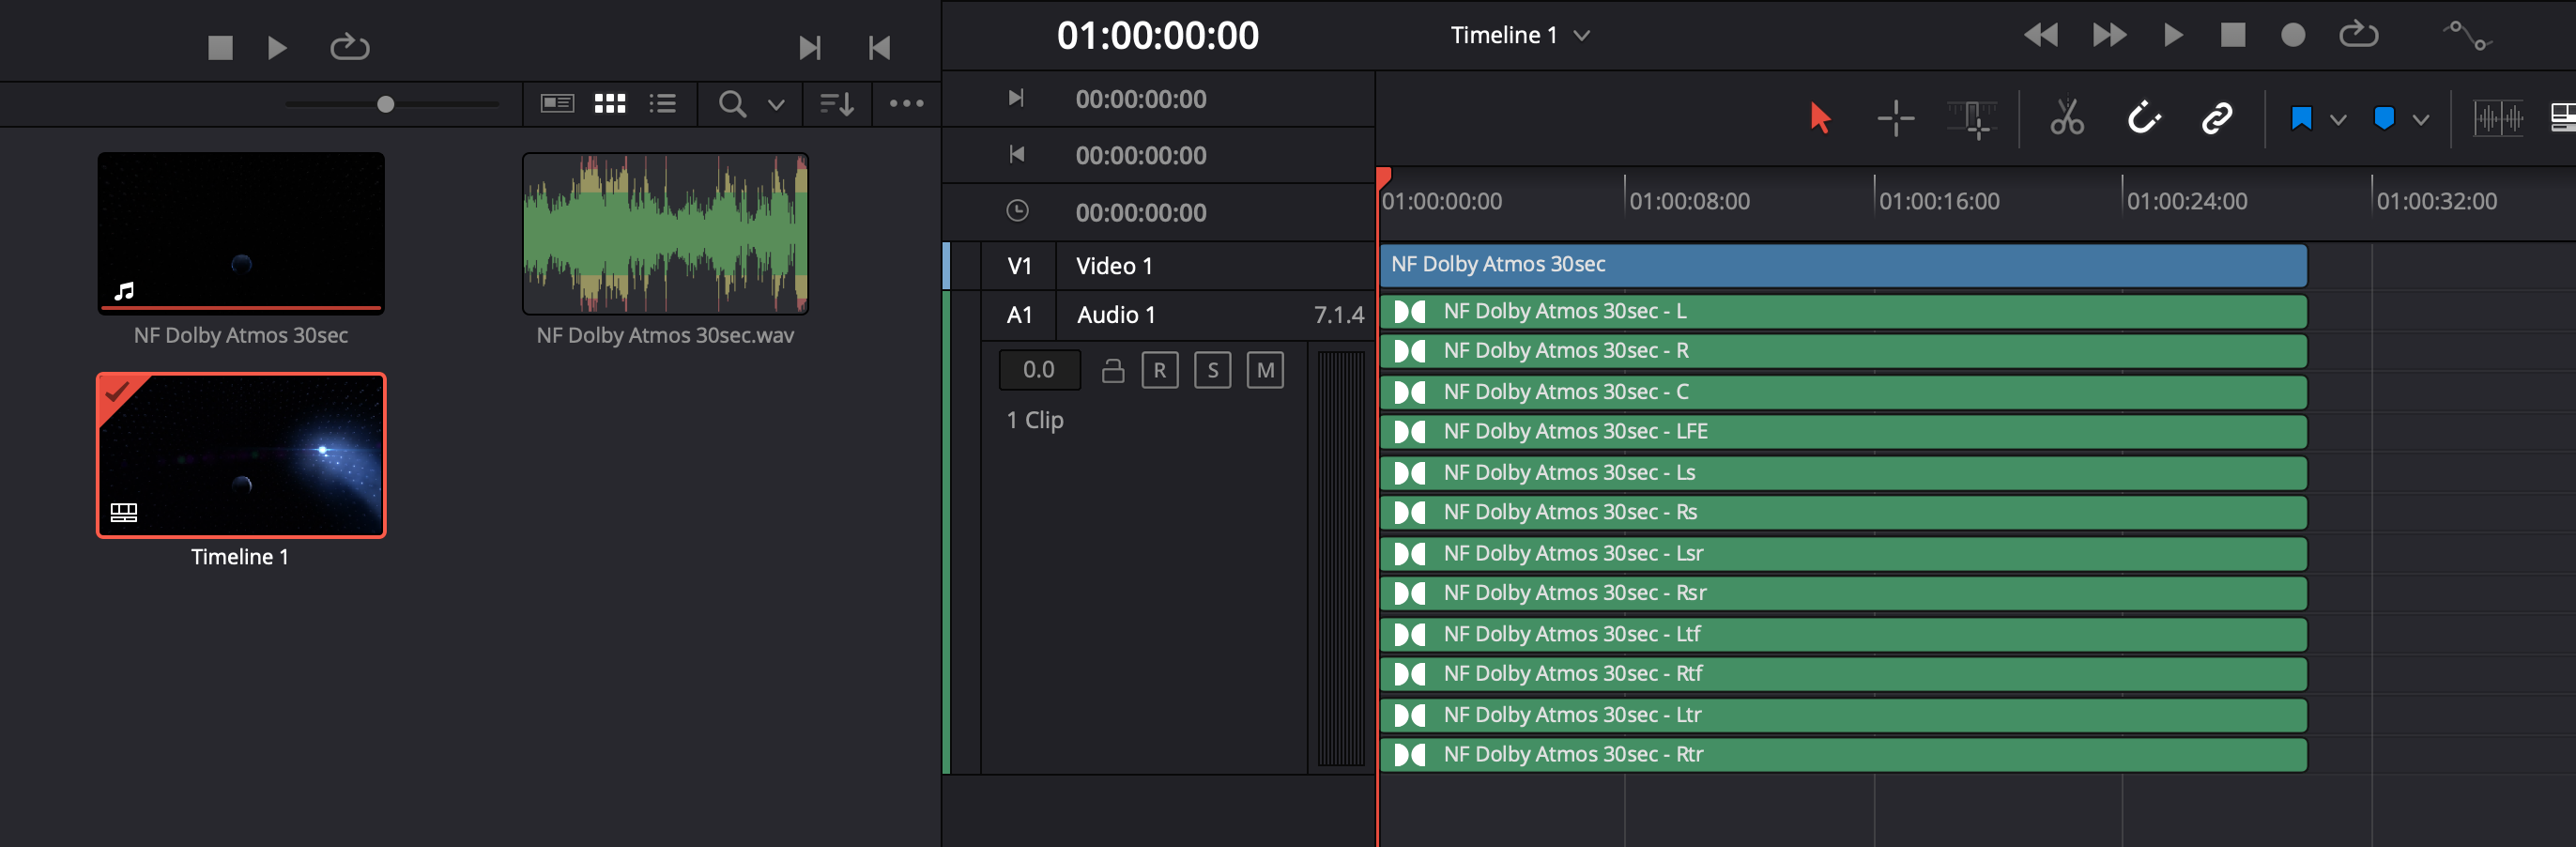Stop the timeline playback
Viewport: 2576px width, 847px height.
click(x=2233, y=35)
